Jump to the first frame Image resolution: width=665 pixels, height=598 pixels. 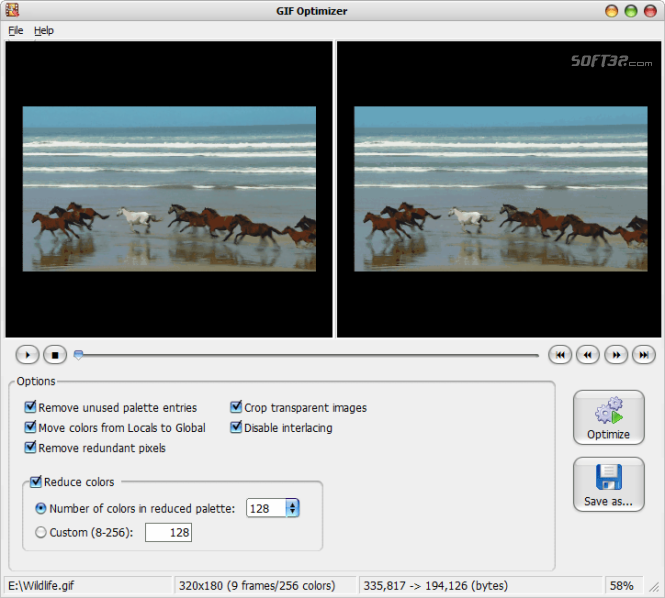[x=560, y=355]
